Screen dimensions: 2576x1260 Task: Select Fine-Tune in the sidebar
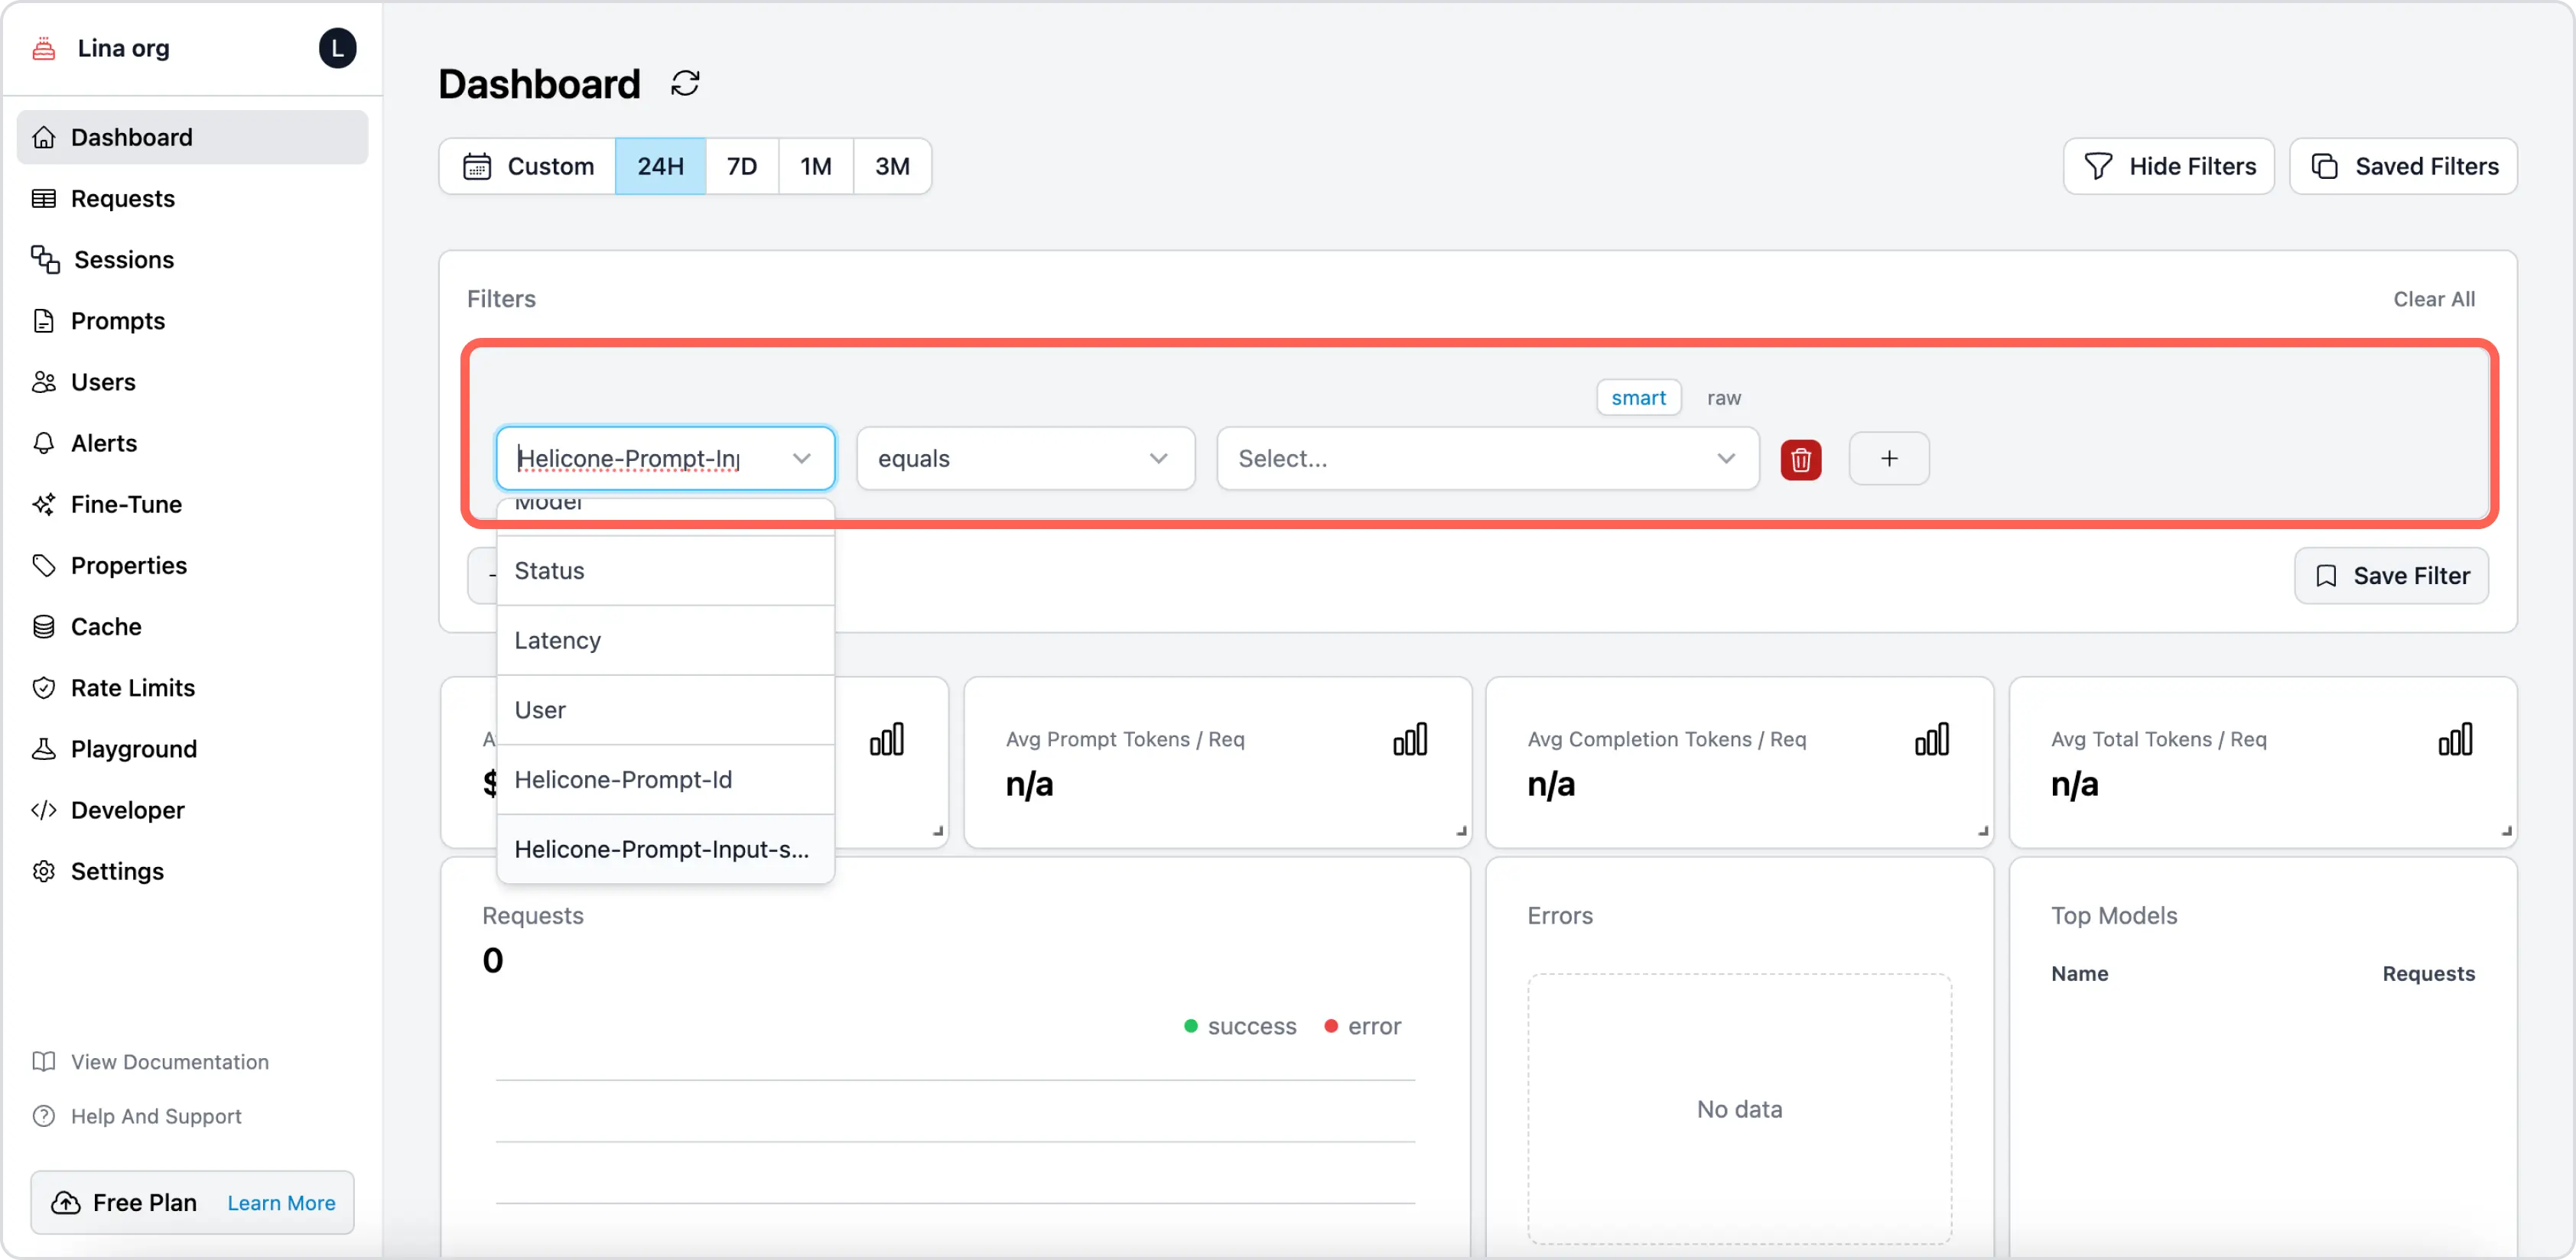pos(127,504)
